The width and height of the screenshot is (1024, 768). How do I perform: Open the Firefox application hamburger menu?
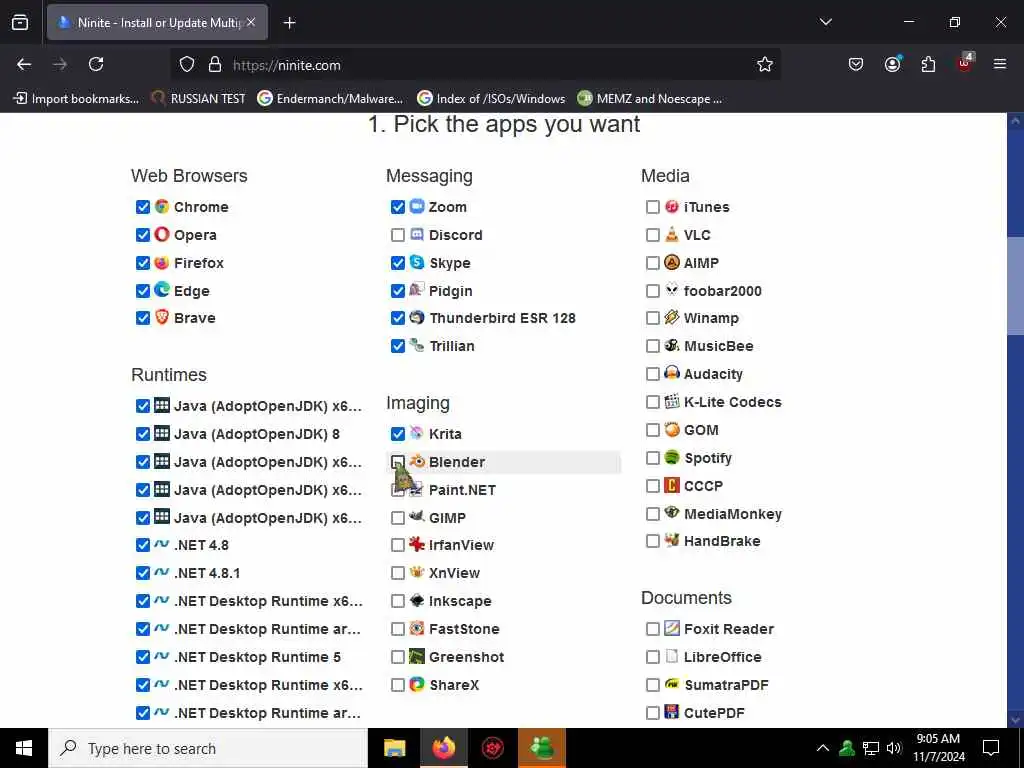pos(1000,64)
